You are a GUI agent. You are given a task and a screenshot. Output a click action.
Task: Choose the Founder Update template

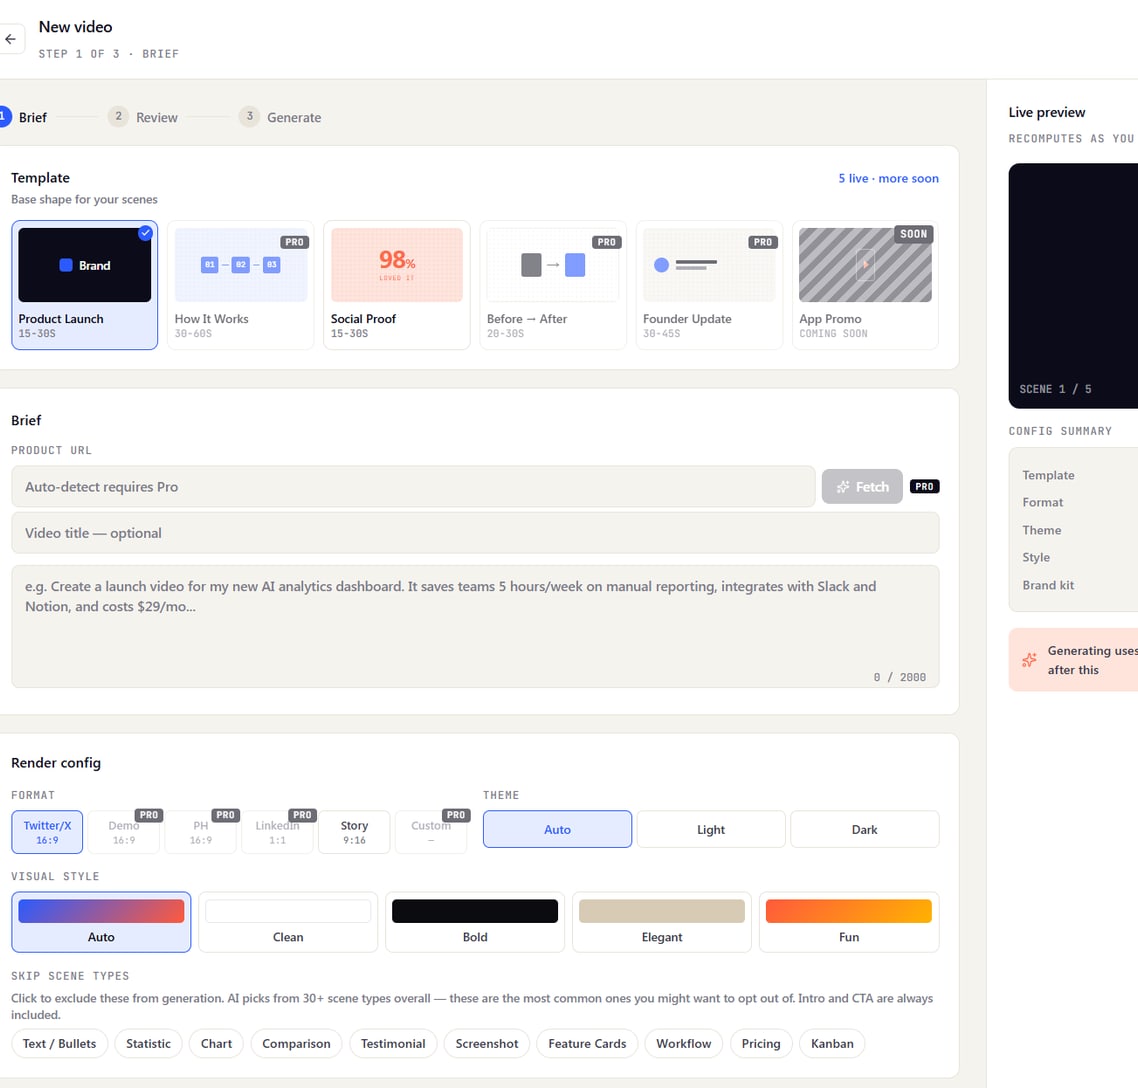pyautogui.click(x=709, y=285)
